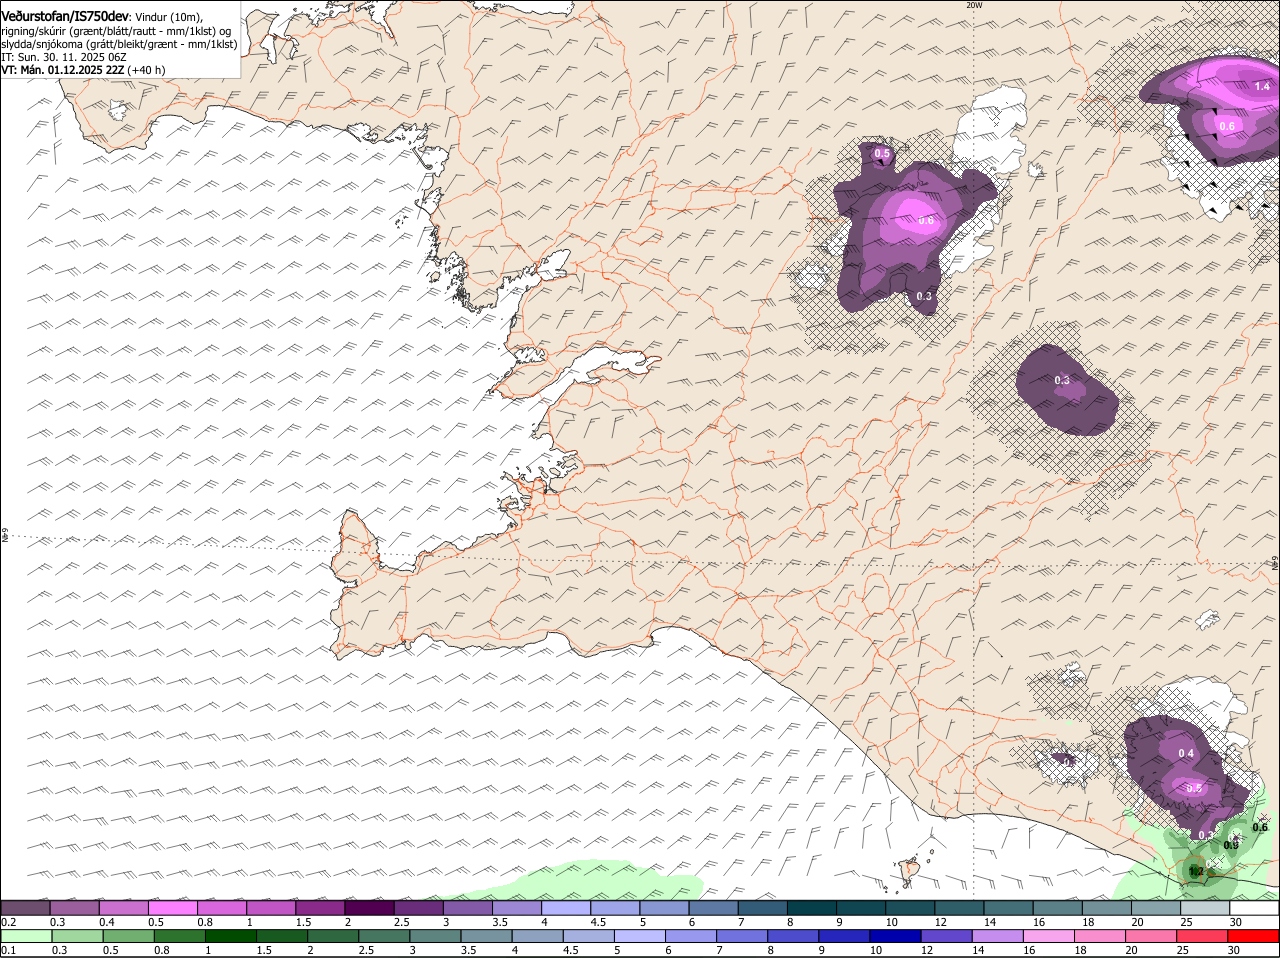1280x958 pixels.
Task: Pick the 30 red swatch in bottom legend row
Action: tap(1254, 937)
